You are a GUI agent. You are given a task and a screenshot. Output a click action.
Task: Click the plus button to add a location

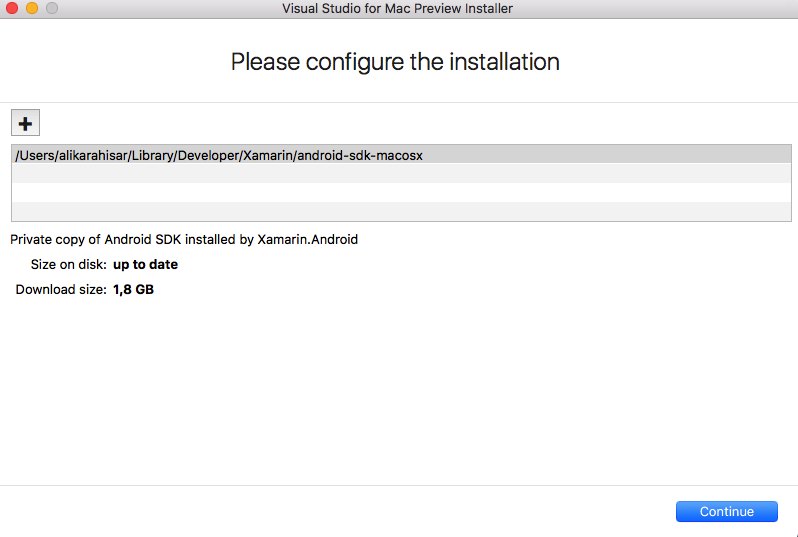click(25, 123)
